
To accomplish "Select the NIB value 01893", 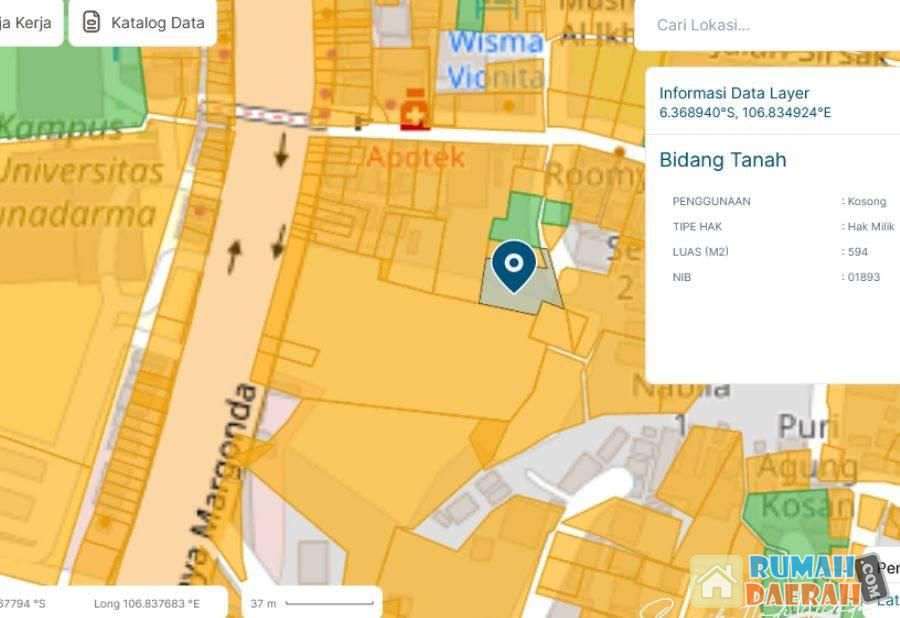I will (x=863, y=277).
